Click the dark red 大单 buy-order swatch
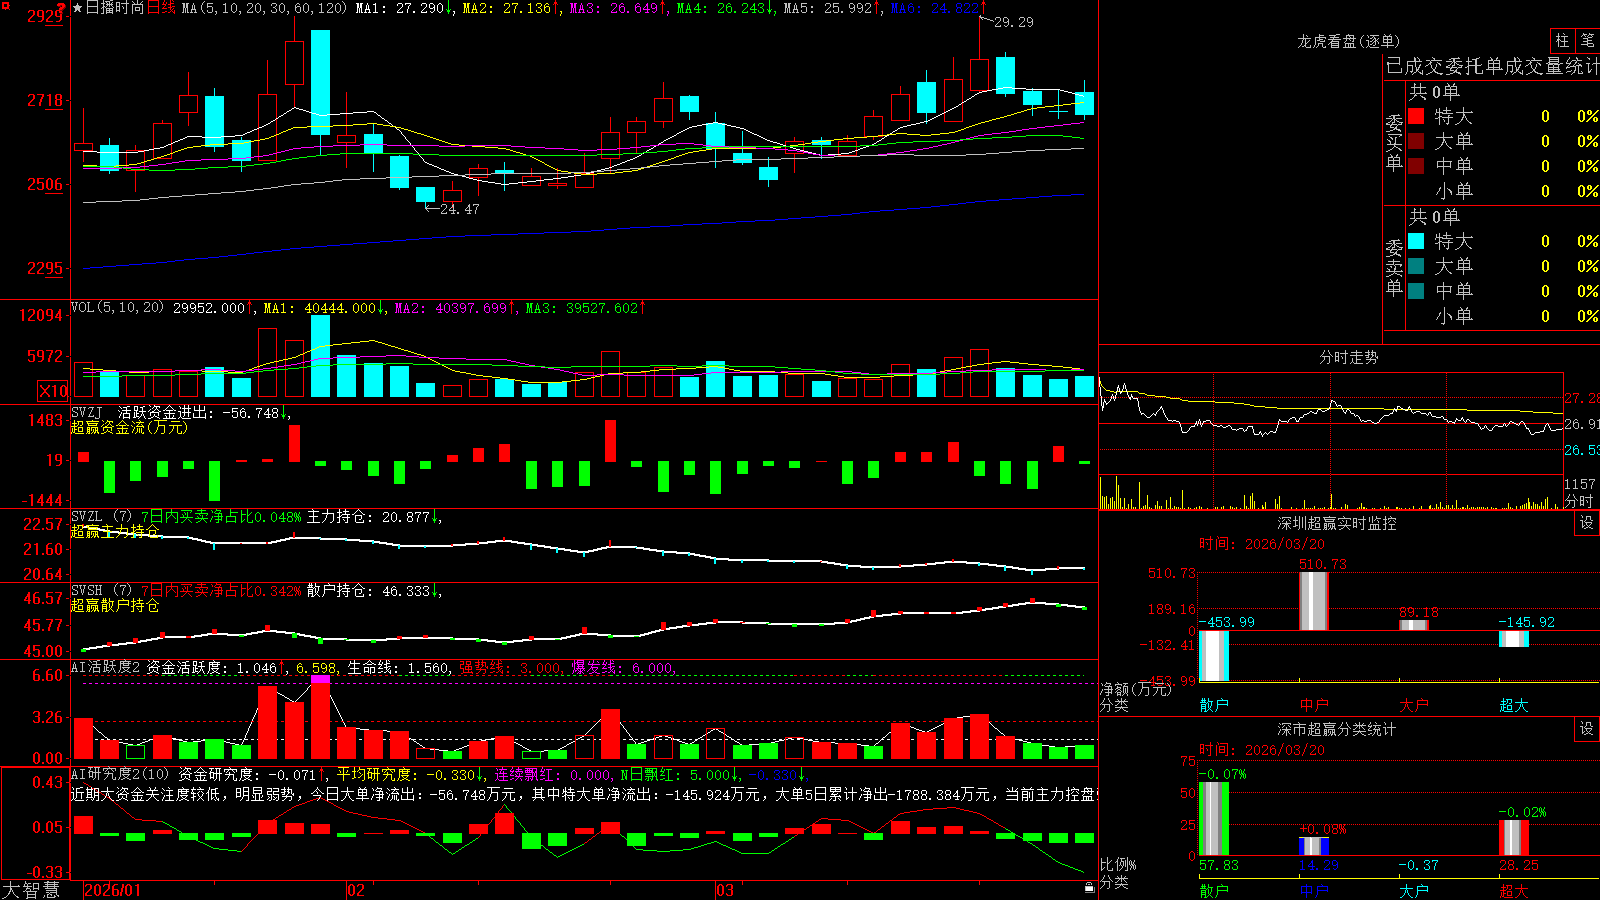 pyautogui.click(x=1416, y=141)
